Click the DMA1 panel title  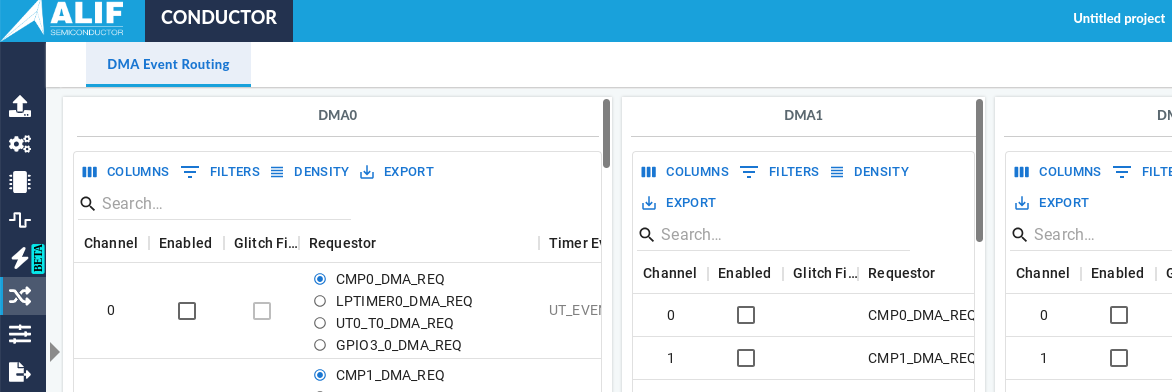pyautogui.click(x=804, y=115)
